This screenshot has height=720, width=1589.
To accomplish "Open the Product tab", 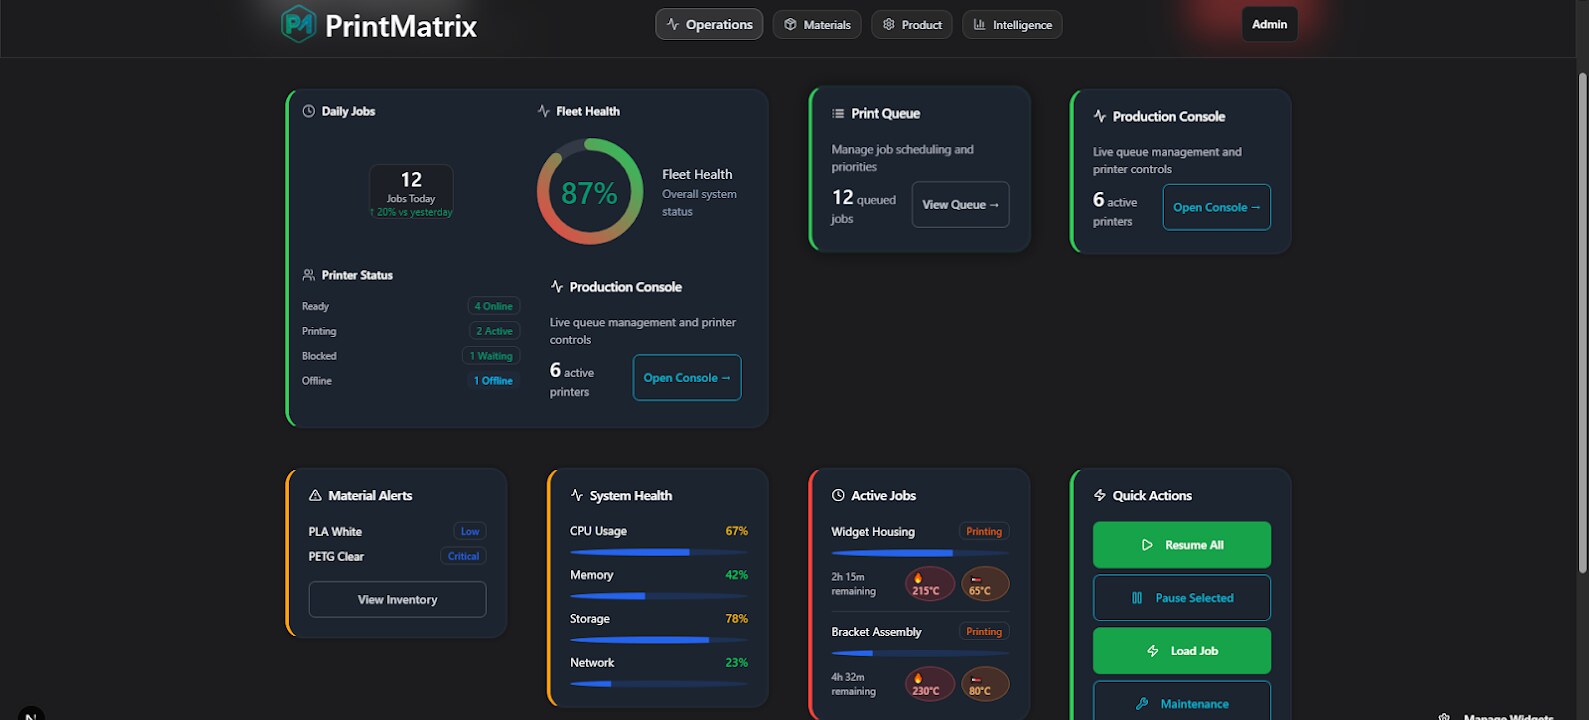I will pyautogui.click(x=912, y=24).
